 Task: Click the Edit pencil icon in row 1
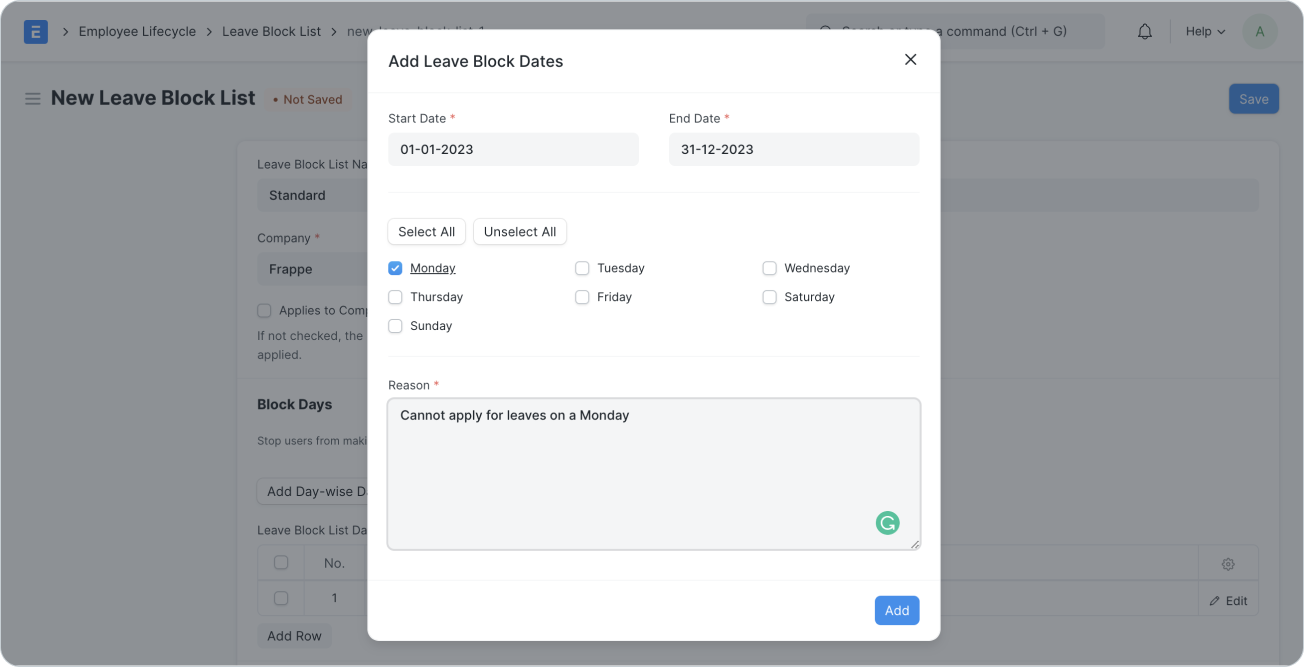(1215, 601)
